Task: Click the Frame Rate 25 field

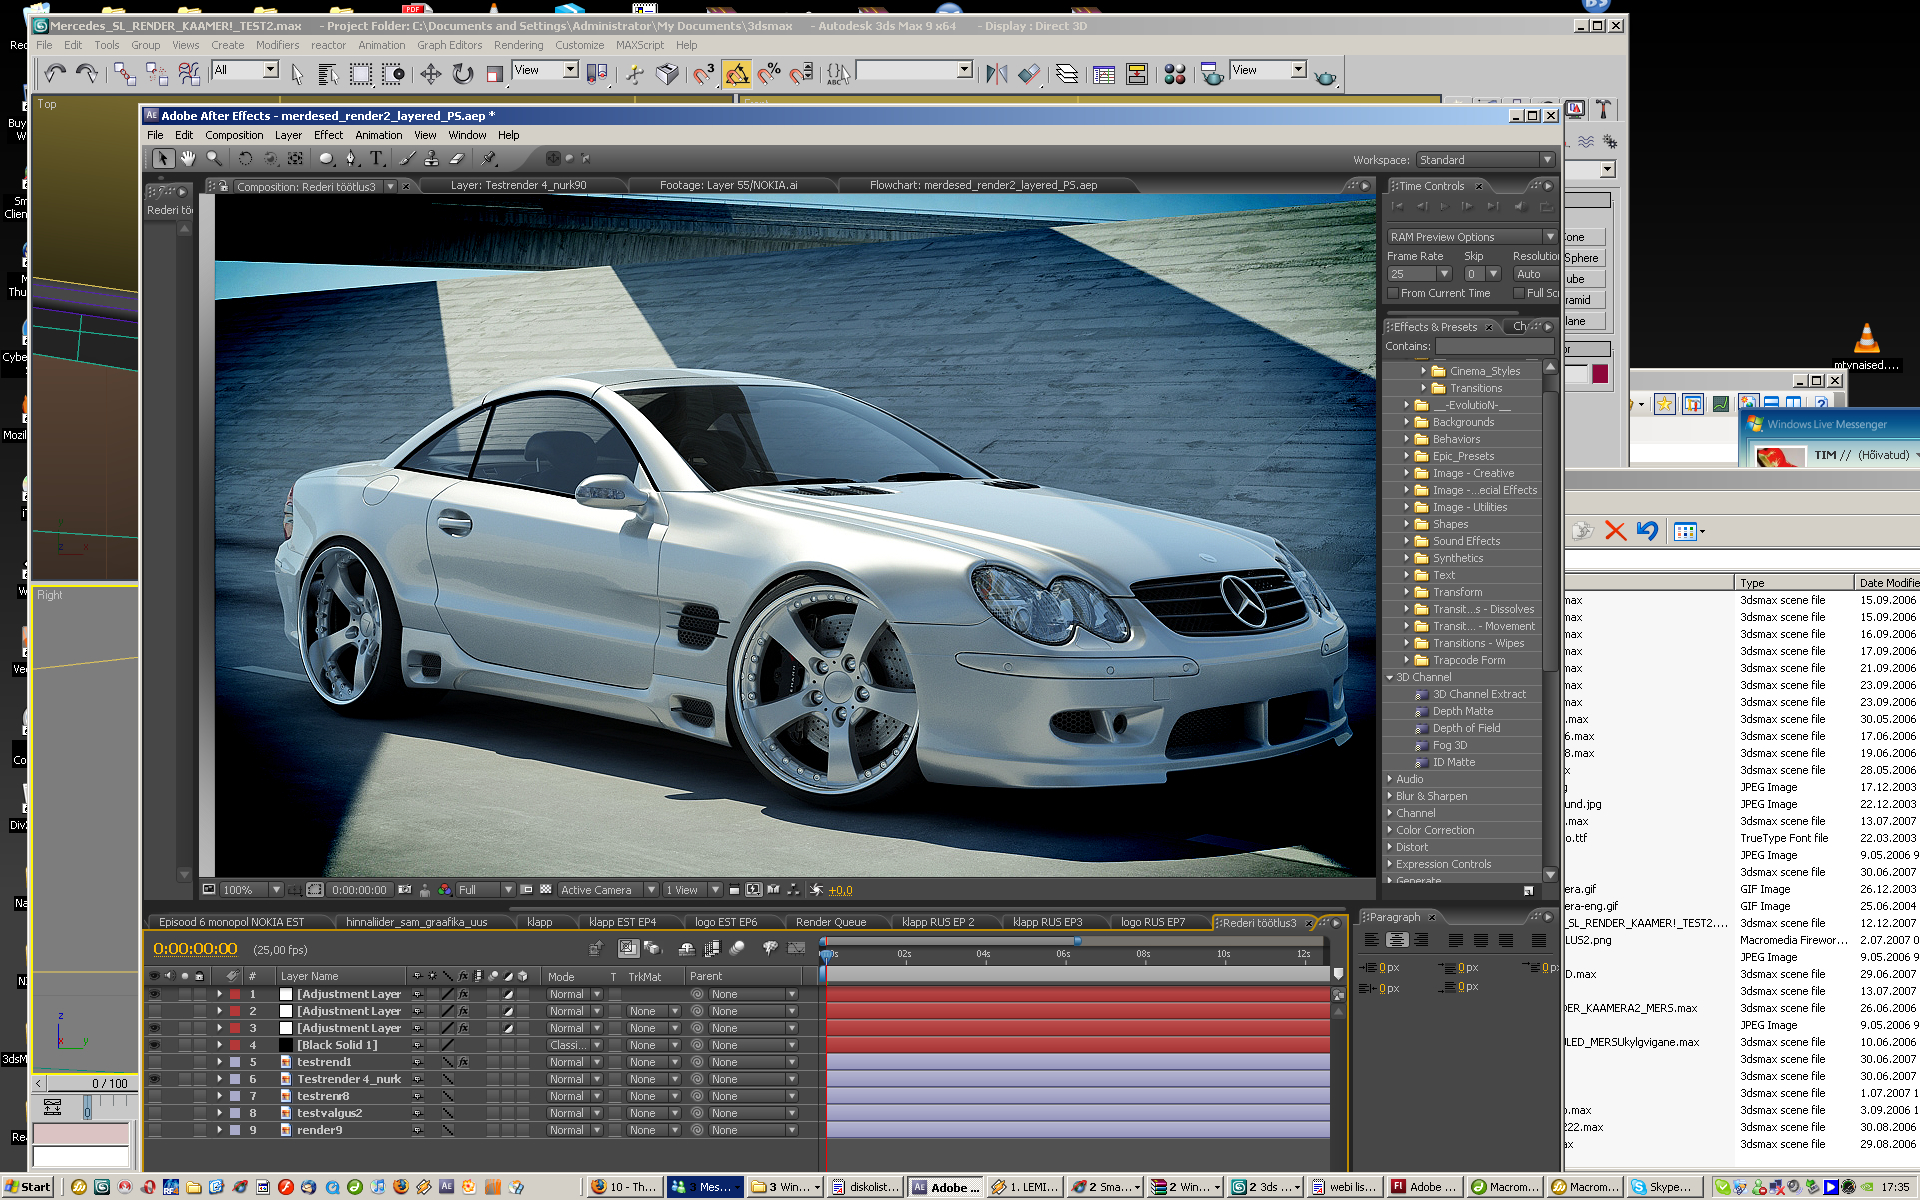Action: [1411, 274]
